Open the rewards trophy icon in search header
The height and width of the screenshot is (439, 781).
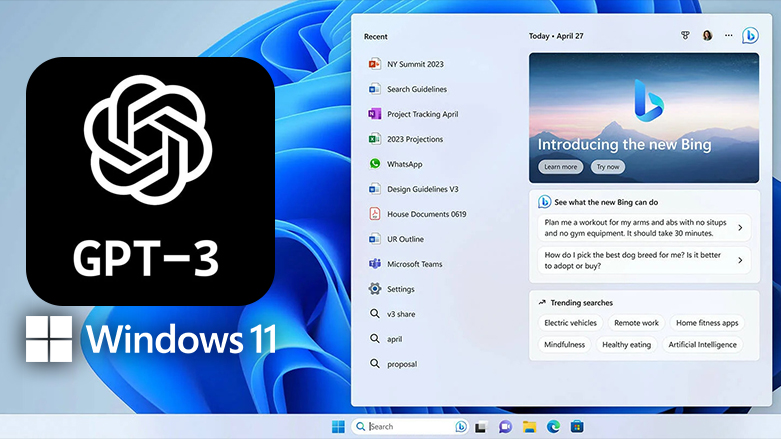pyautogui.click(x=685, y=35)
